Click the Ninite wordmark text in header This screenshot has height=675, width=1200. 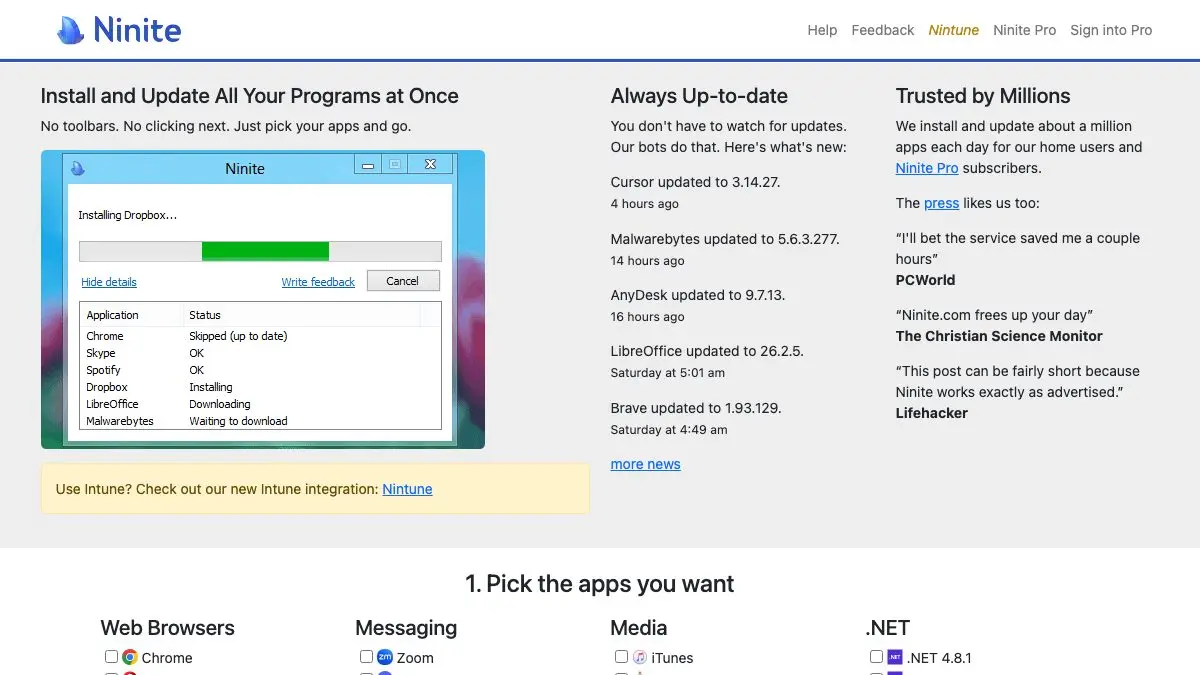click(137, 30)
